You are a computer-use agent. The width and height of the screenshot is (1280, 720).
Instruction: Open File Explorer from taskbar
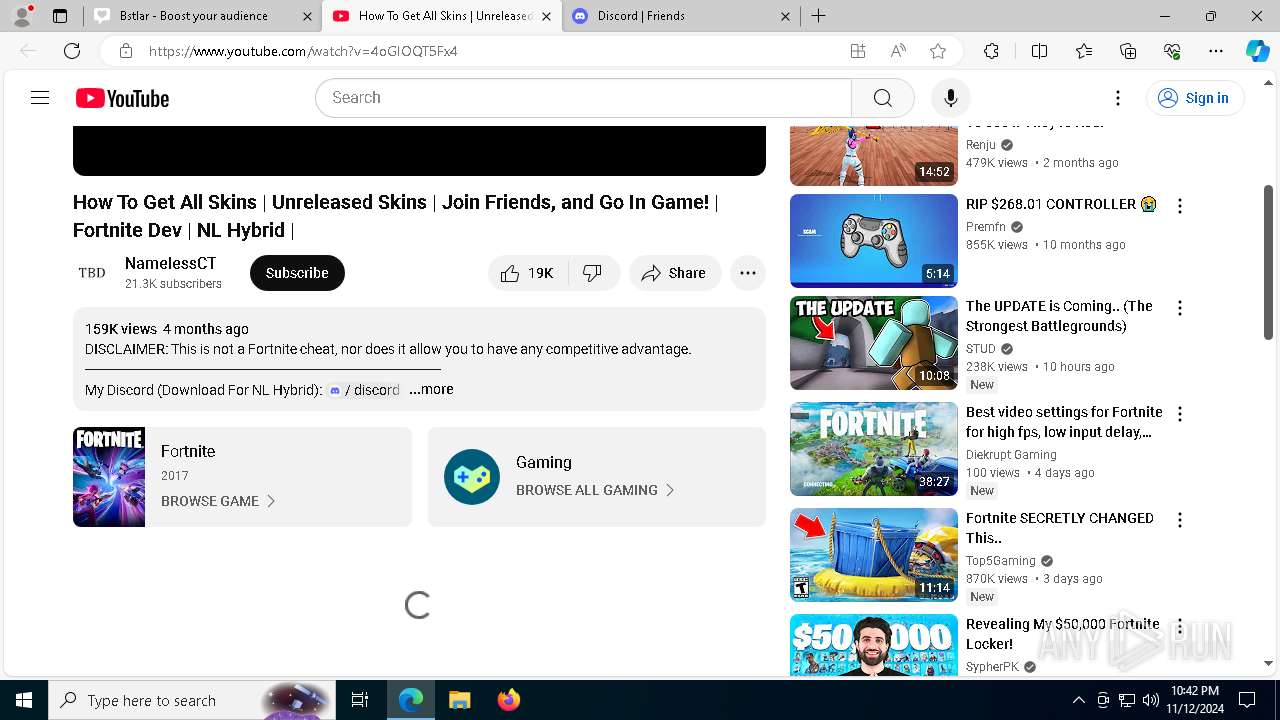(459, 700)
